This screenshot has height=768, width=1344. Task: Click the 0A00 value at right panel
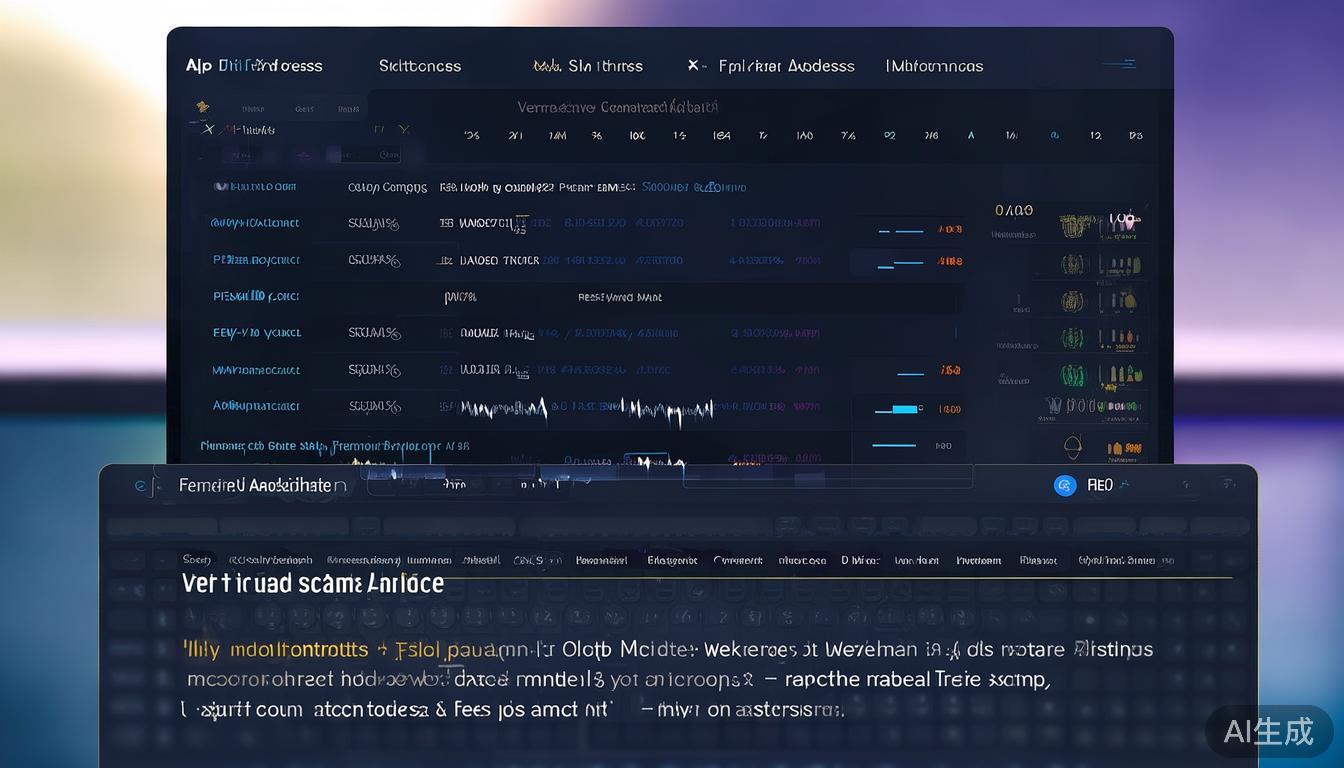click(1014, 211)
